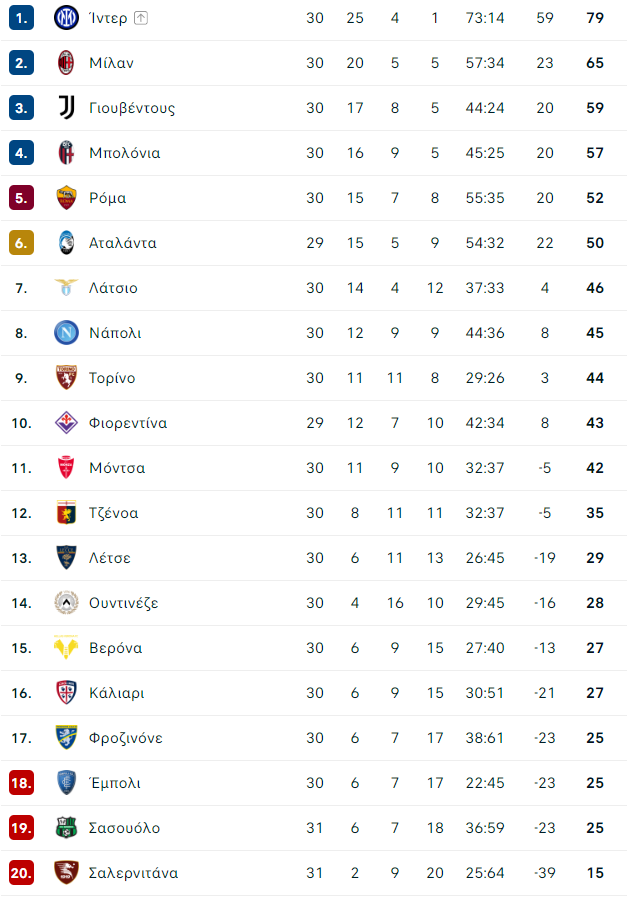Click the Salernitana club crest
The image size is (627, 907).
click(x=66, y=872)
